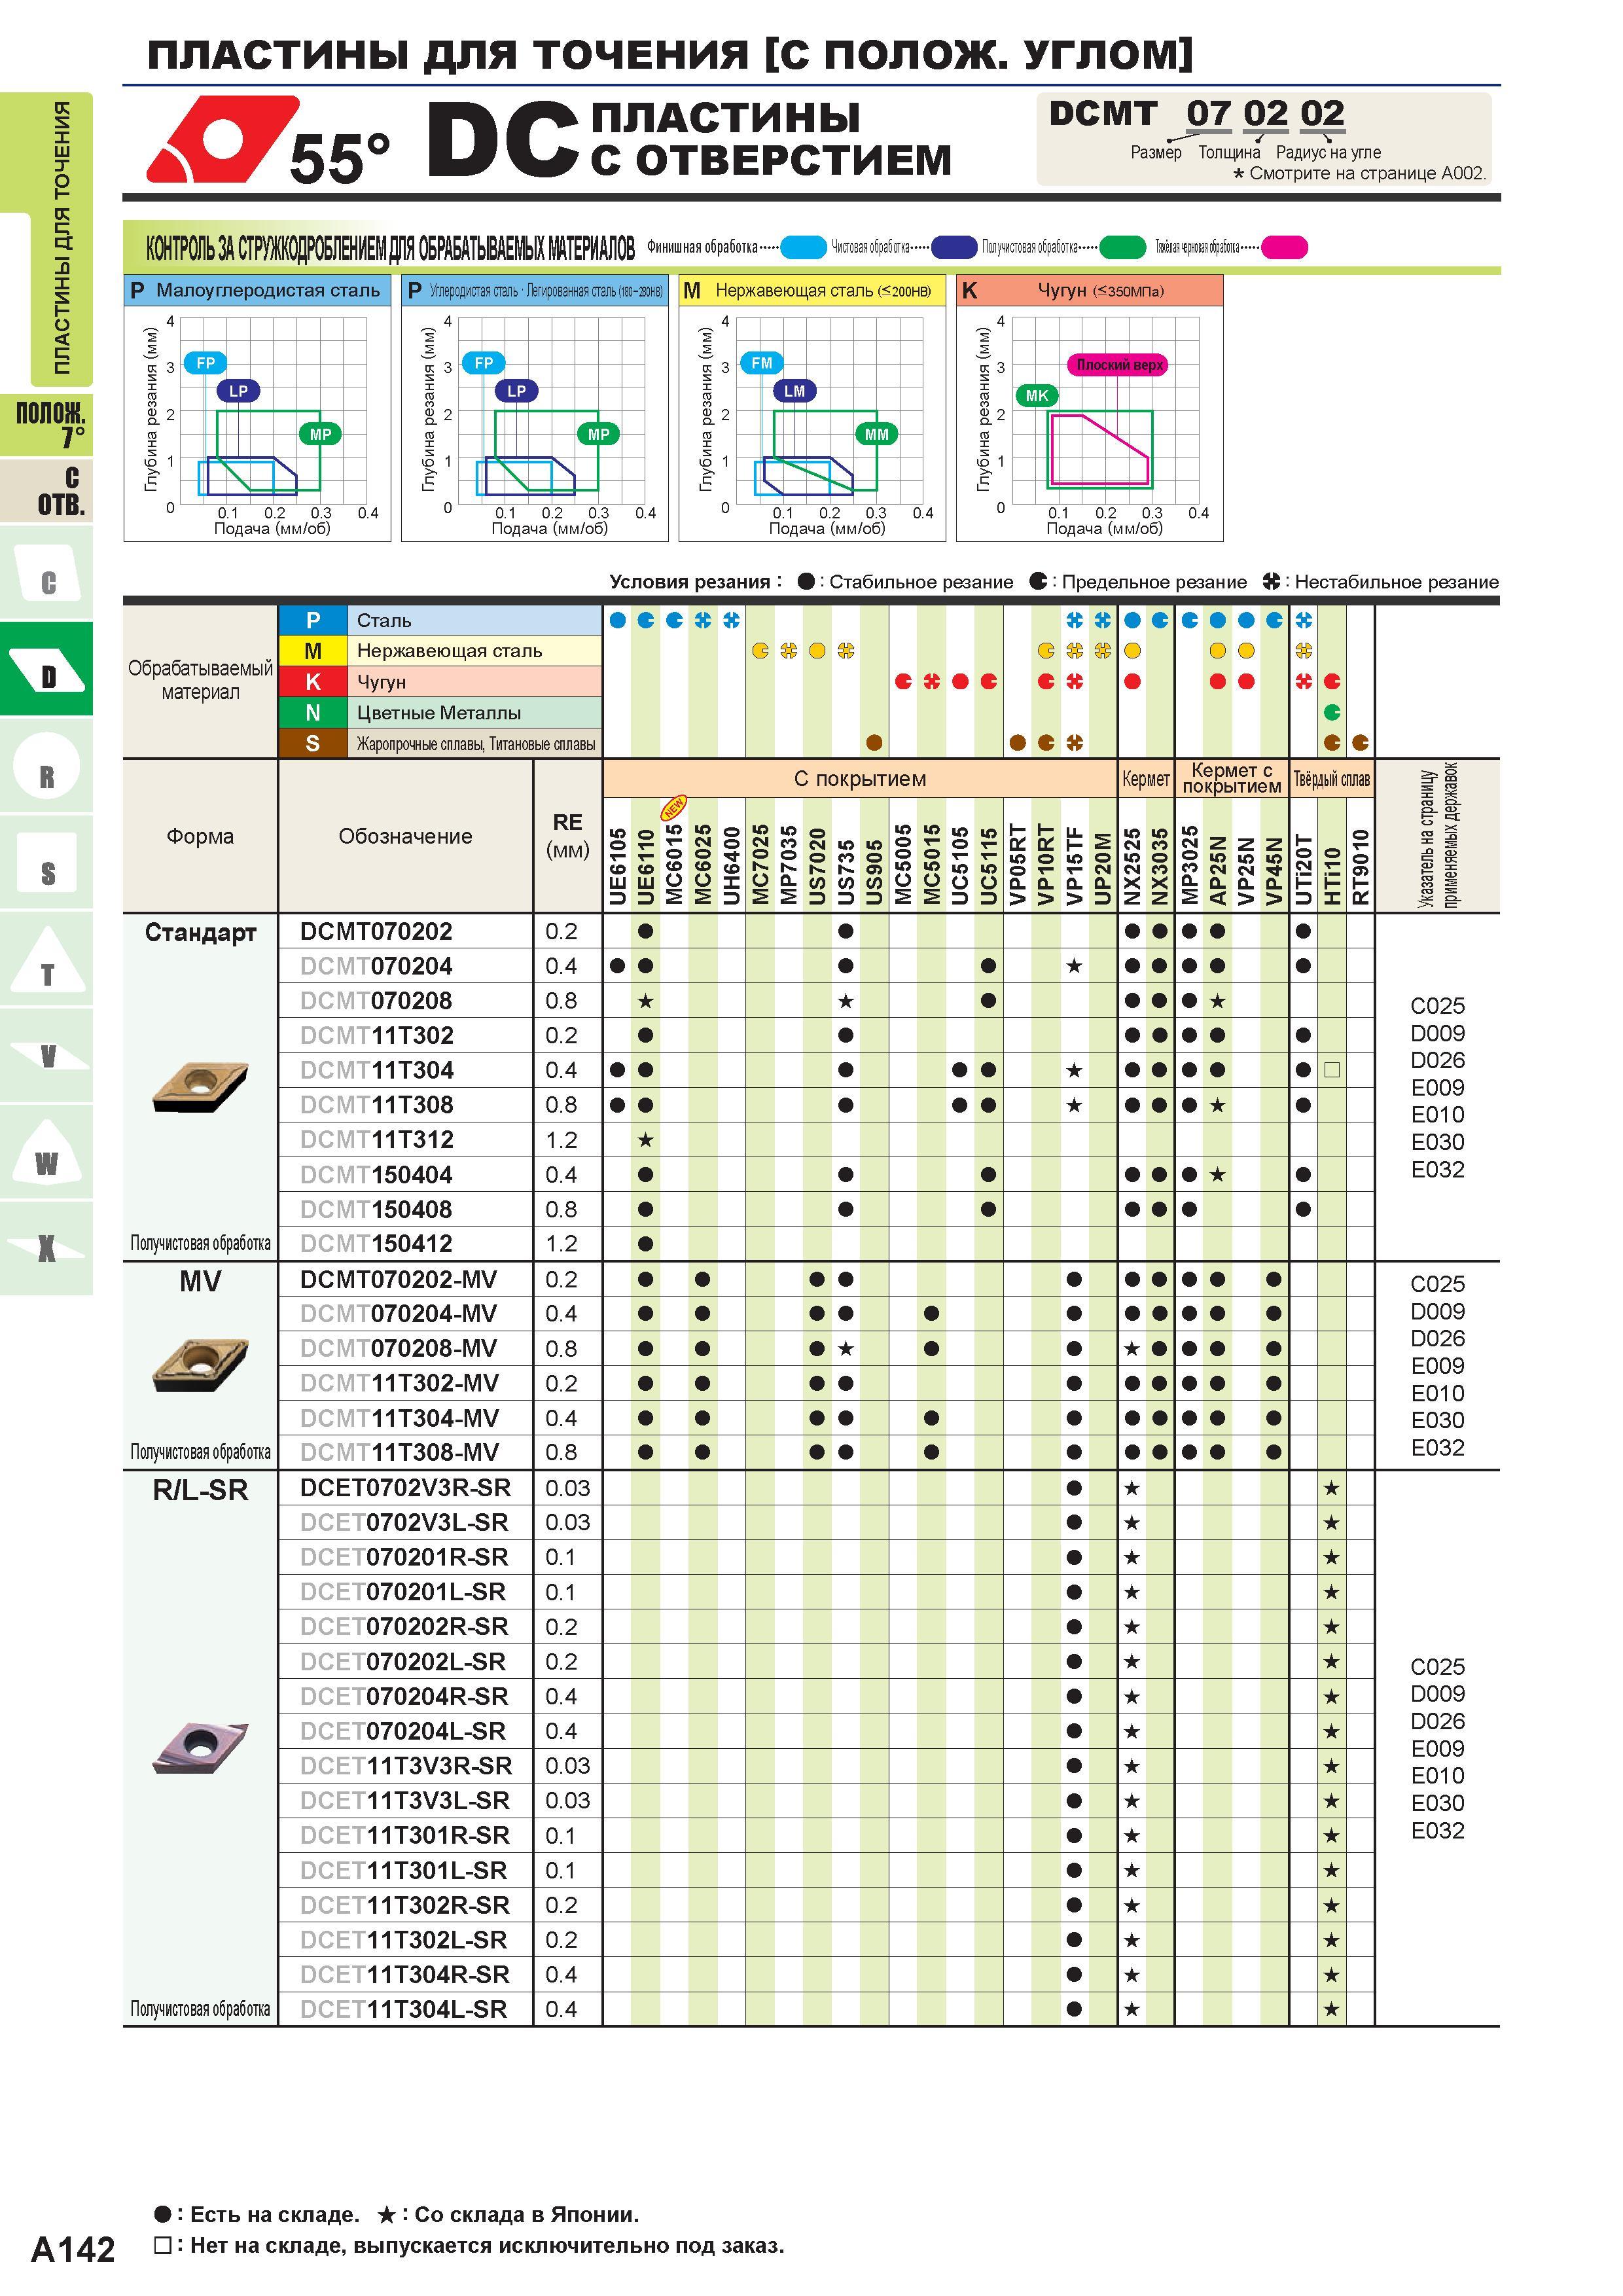Click the green Получистовая обработка legend swatch
This screenshot has height=2296, width=1623.
(1122, 247)
